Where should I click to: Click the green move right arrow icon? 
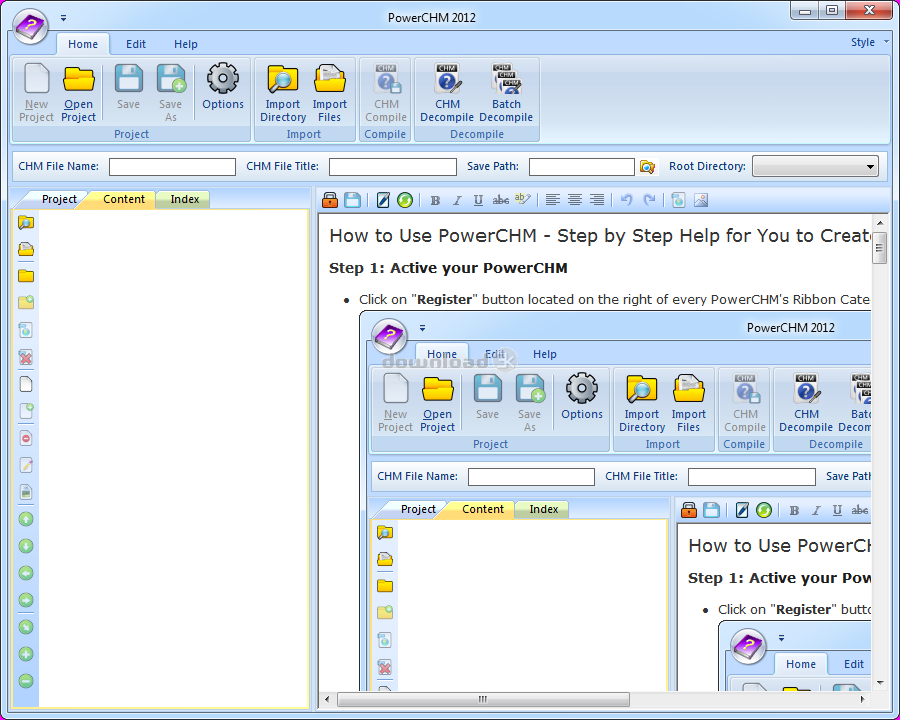[26, 600]
